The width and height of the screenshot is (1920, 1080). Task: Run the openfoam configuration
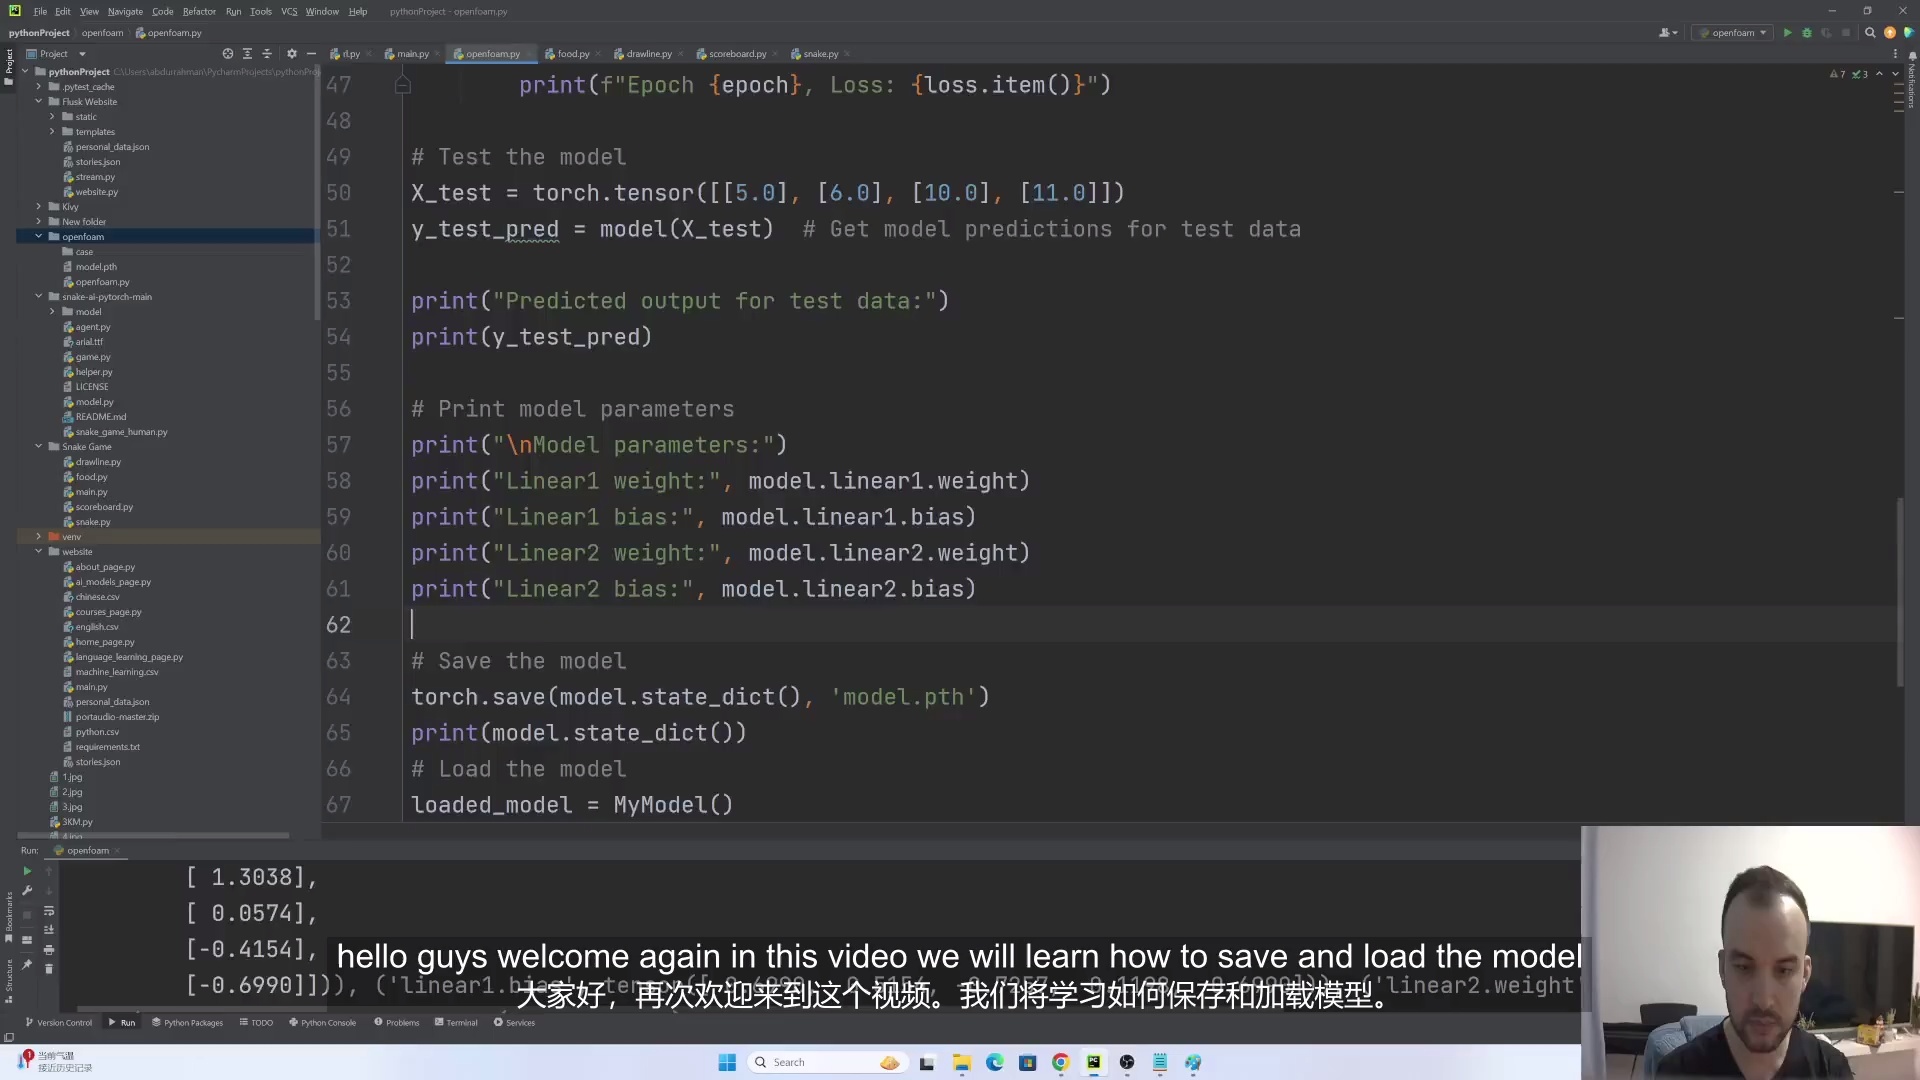point(1788,33)
